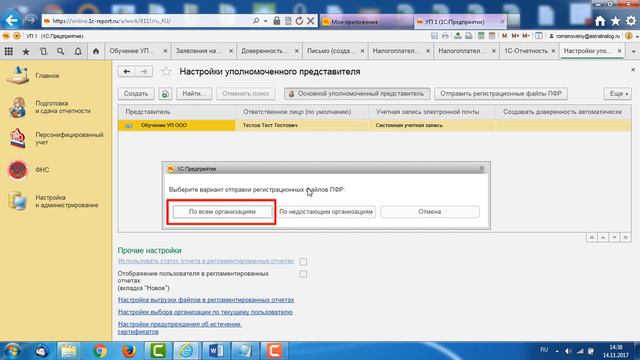Image resolution: width=640 pixels, height=360 pixels.
Task: Switch to Заявления на tab
Action: tap(198, 51)
